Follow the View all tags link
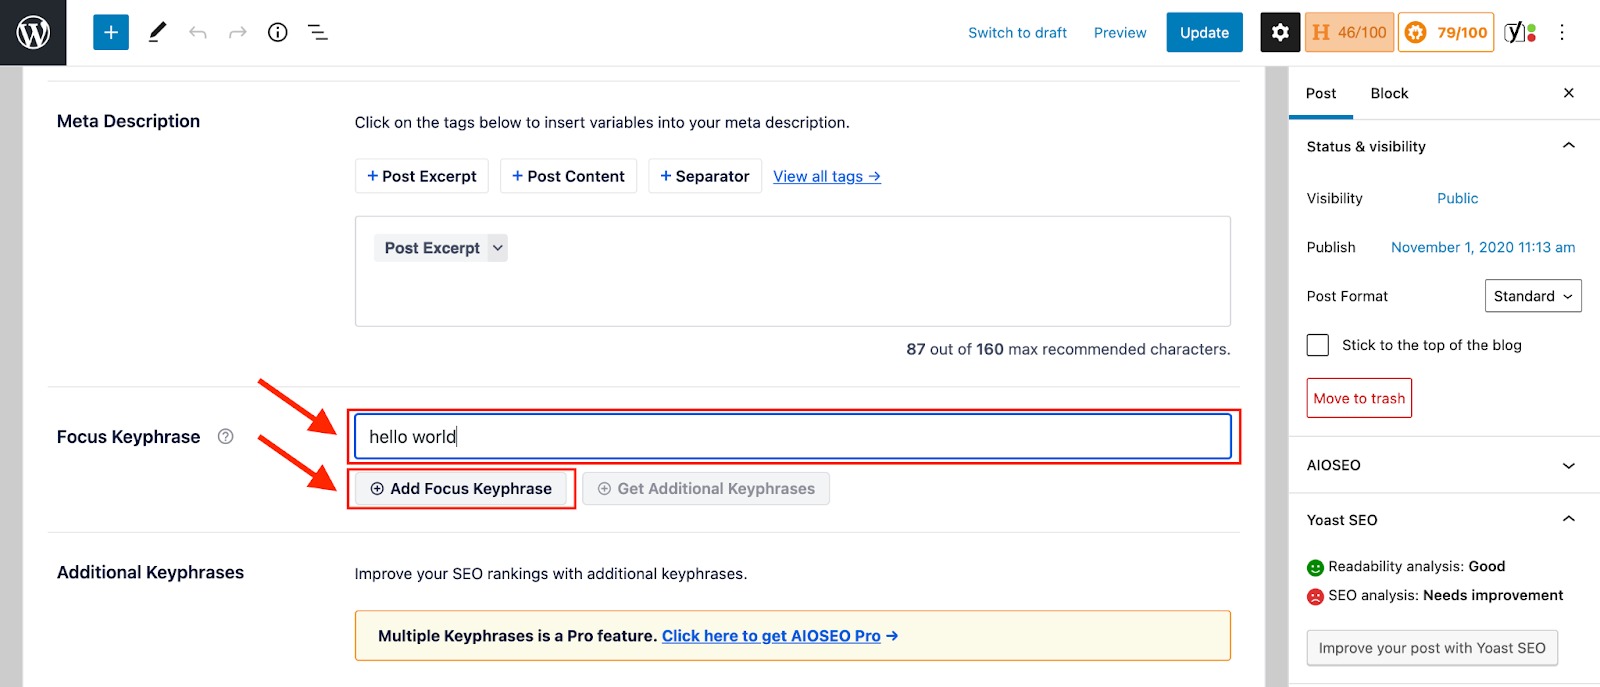Image resolution: width=1600 pixels, height=687 pixels. click(x=826, y=176)
